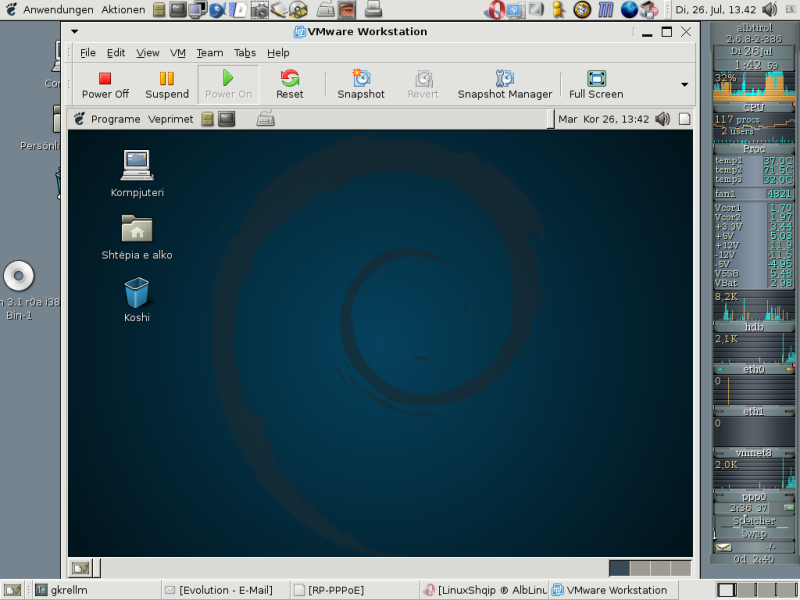Open CD and film launcher
The height and width of the screenshot is (600, 800).
[298, 10]
